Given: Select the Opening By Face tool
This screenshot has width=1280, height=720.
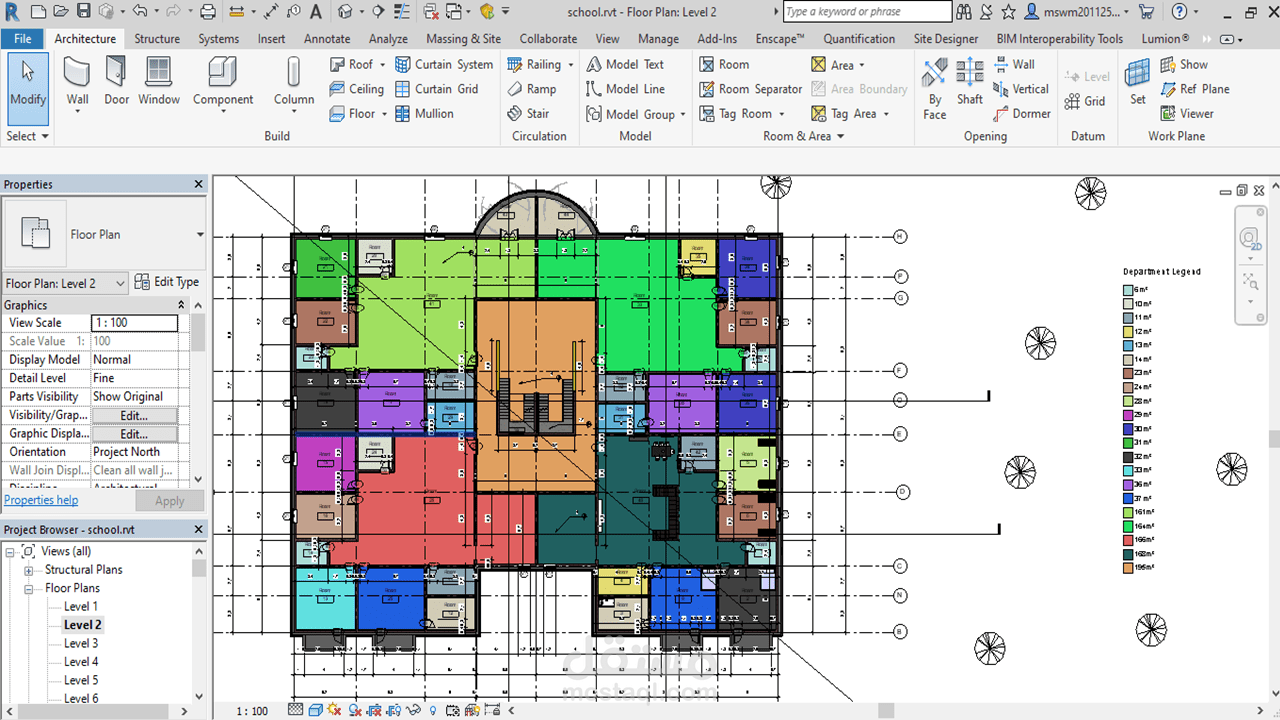Looking at the screenshot, I should 935,88.
